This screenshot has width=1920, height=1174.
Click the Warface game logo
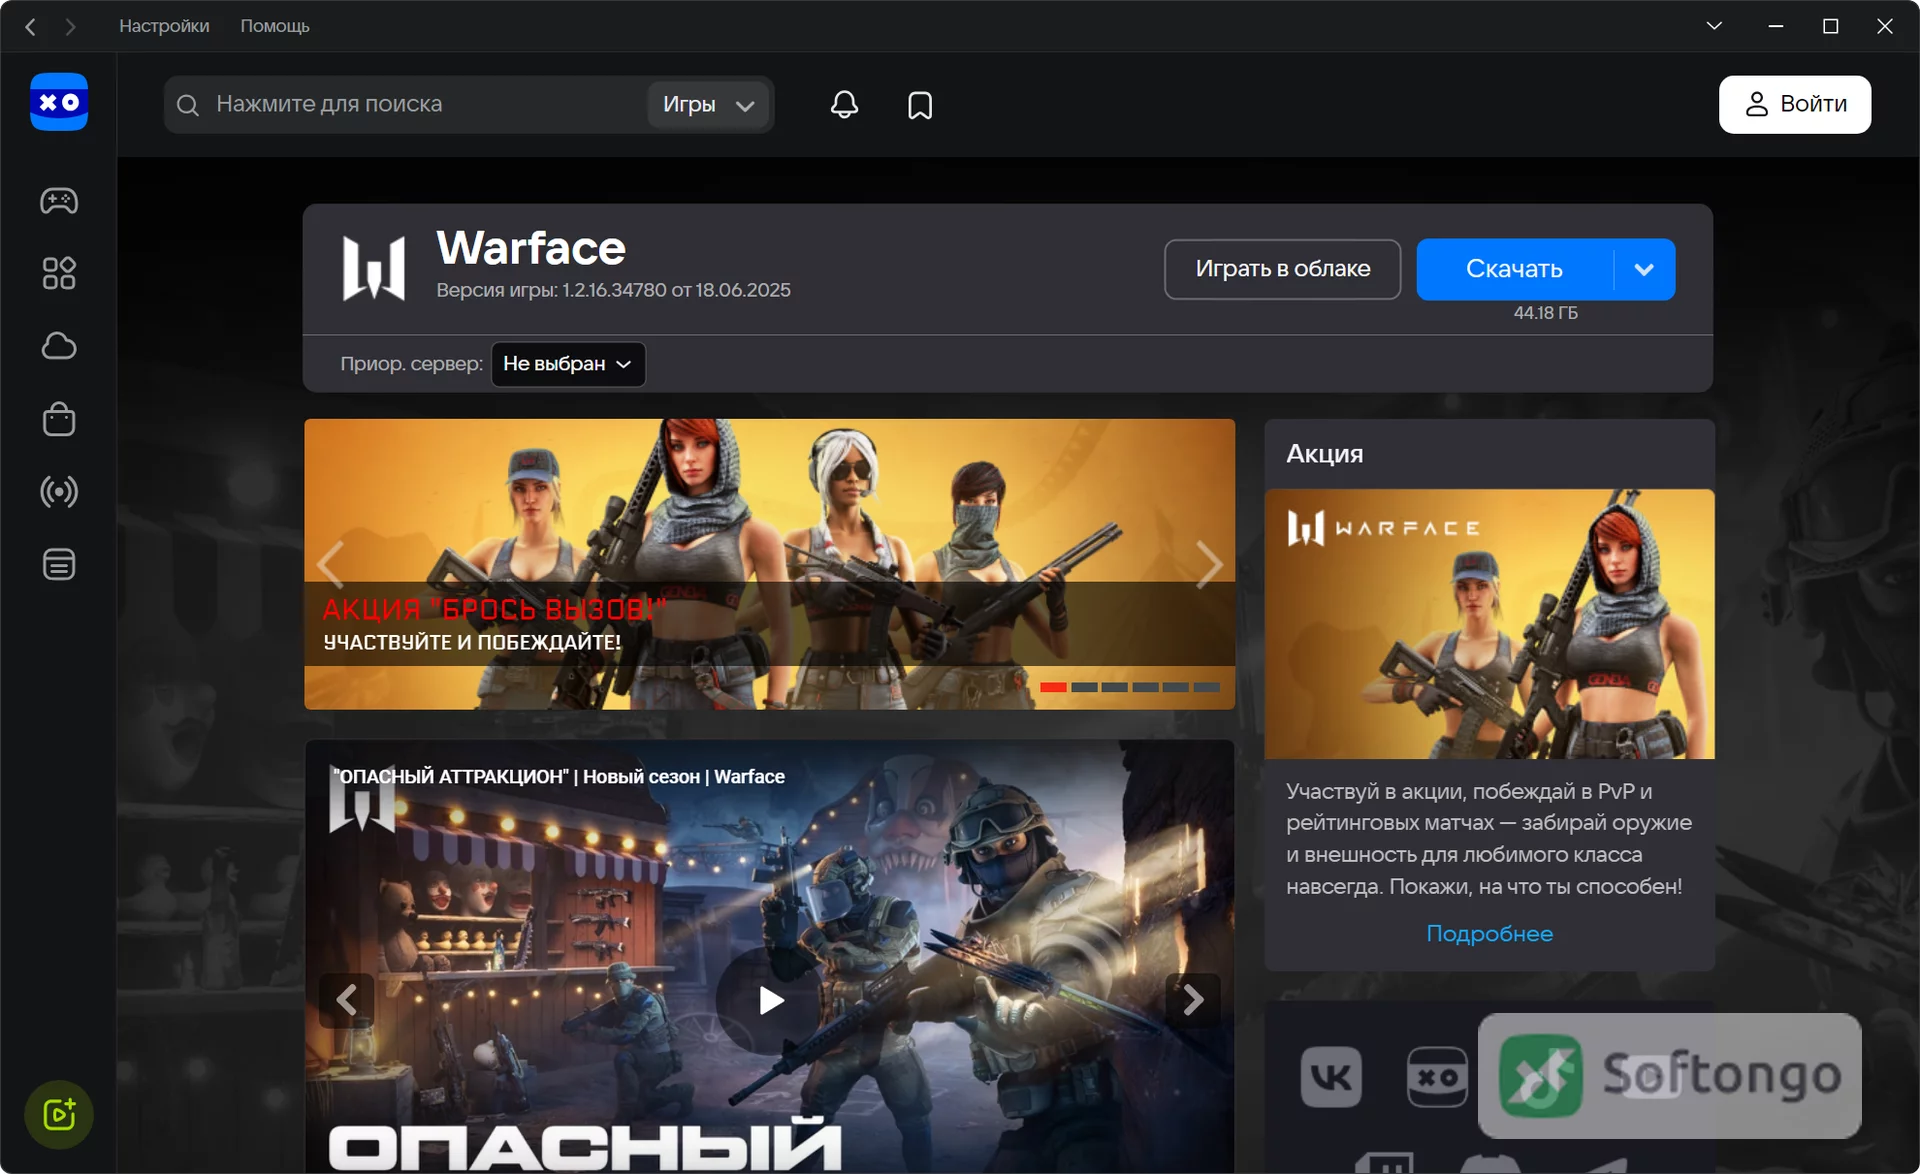click(x=374, y=268)
